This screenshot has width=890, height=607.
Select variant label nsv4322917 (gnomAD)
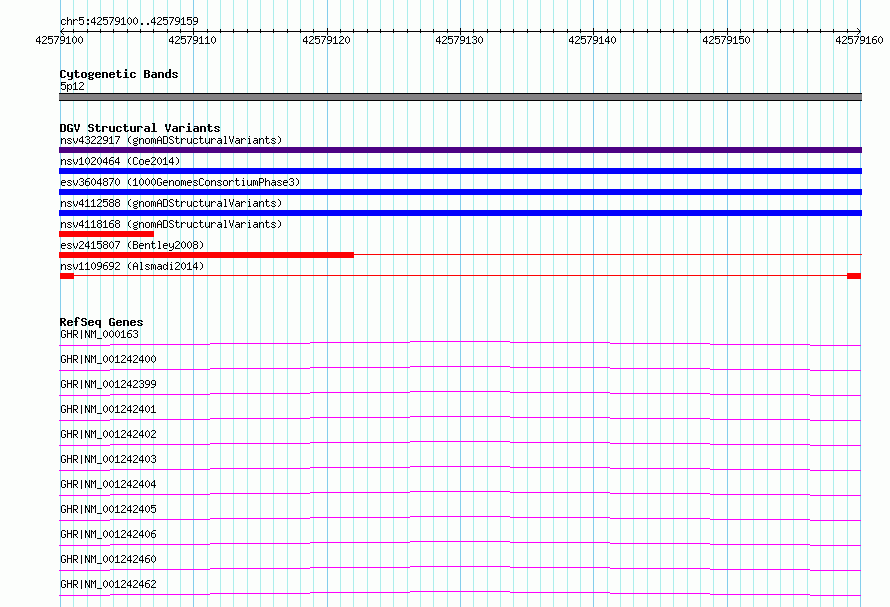pyautogui.click(x=171, y=140)
